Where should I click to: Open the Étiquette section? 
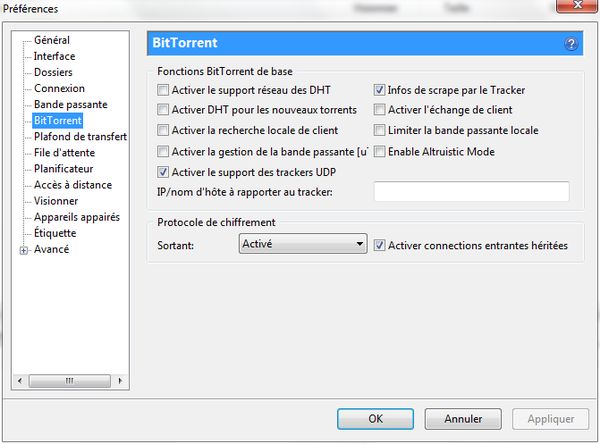pyautogui.click(x=55, y=233)
